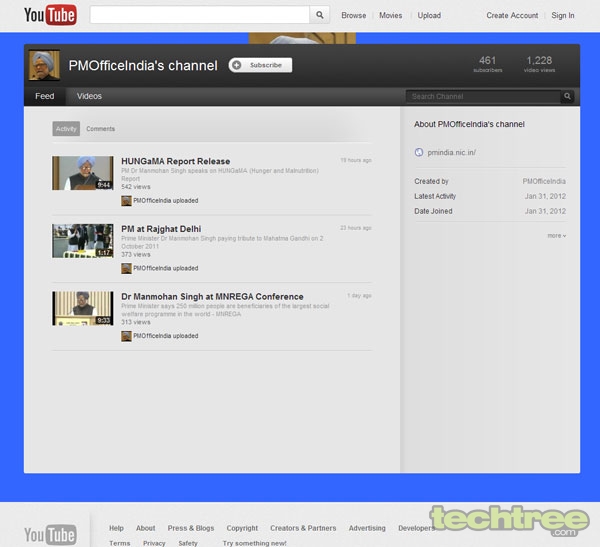Open the HUNGaMA Report Release title link
The image size is (600, 547).
[x=176, y=161]
